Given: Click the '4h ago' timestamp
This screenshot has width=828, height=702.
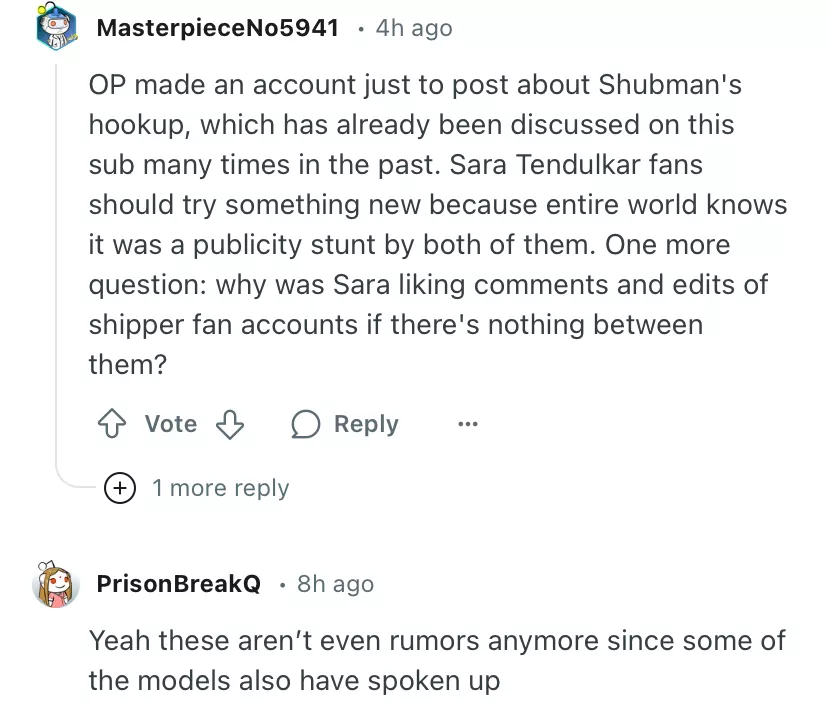Looking at the screenshot, I should pos(413,29).
